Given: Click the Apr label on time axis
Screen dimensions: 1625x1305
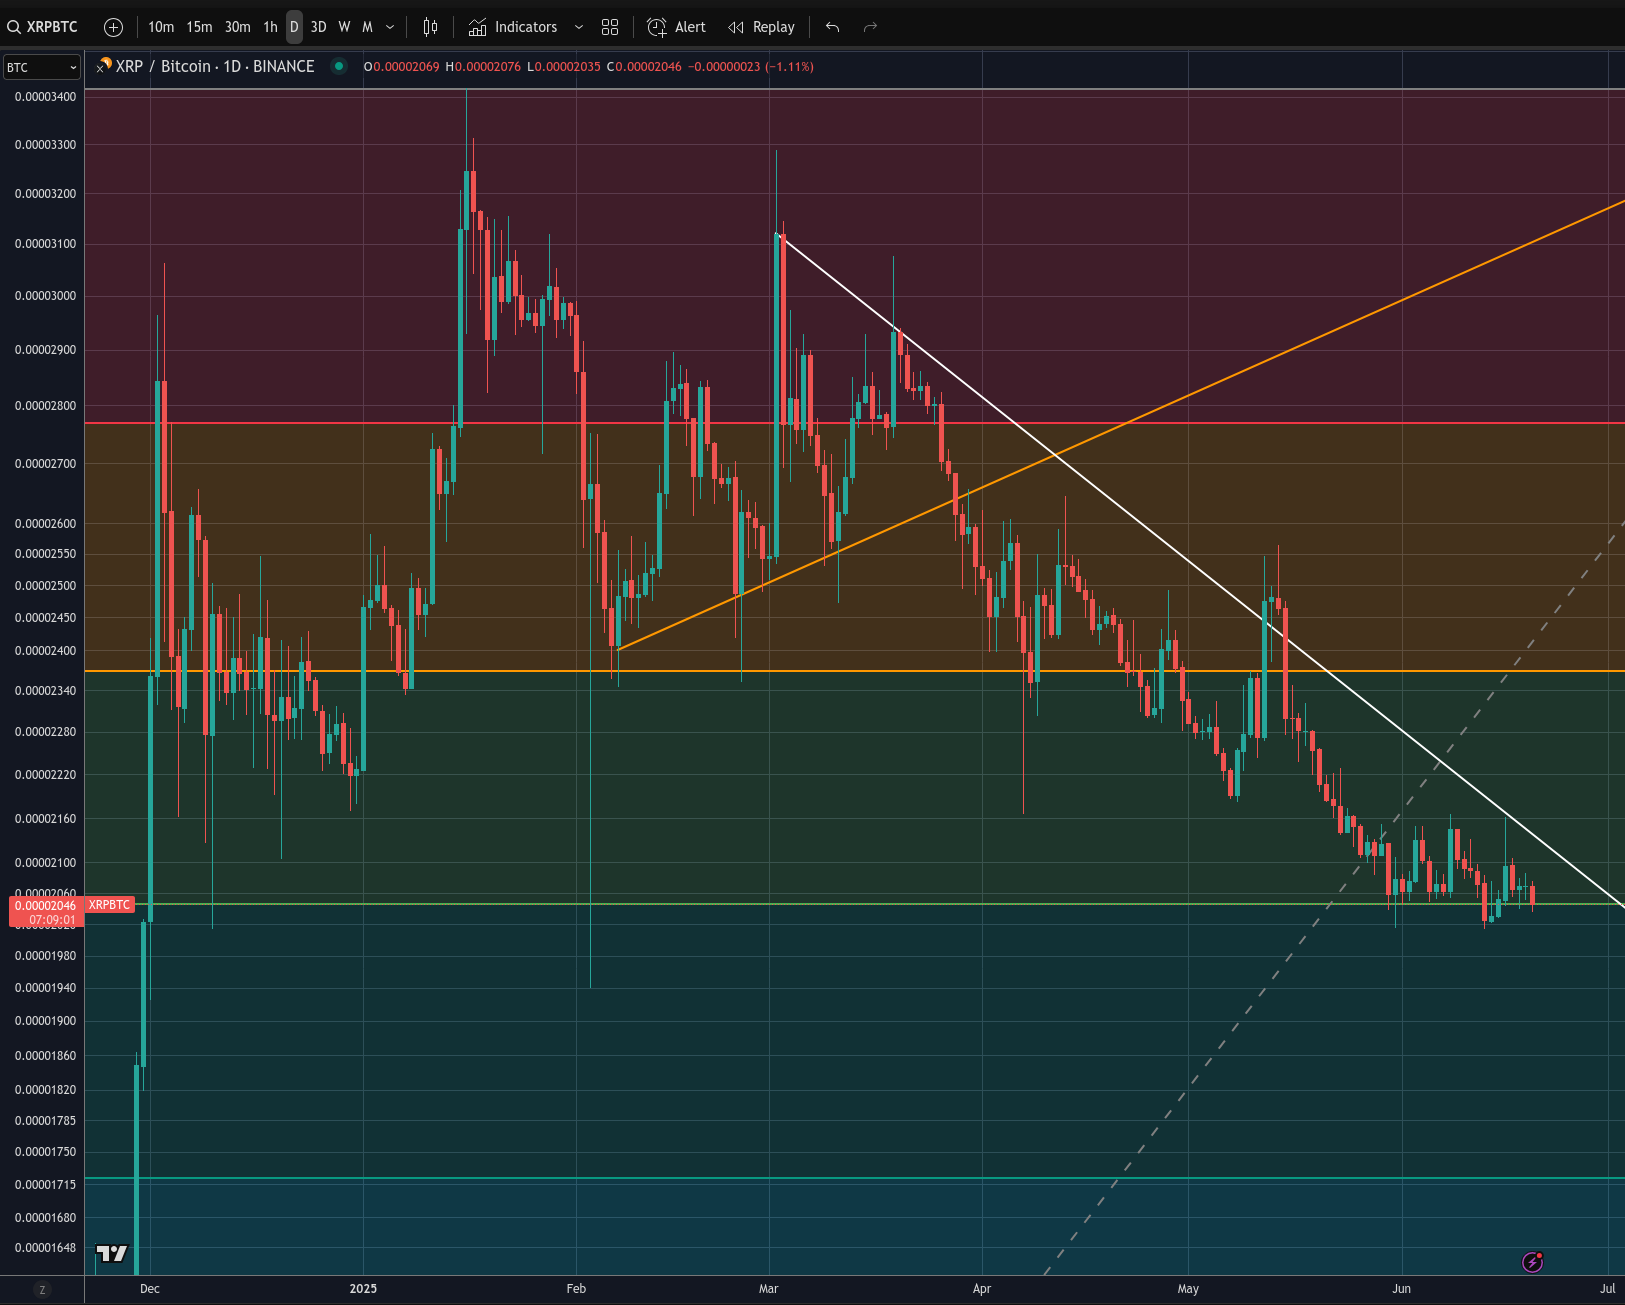Looking at the screenshot, I should [x=982, y=1289].
